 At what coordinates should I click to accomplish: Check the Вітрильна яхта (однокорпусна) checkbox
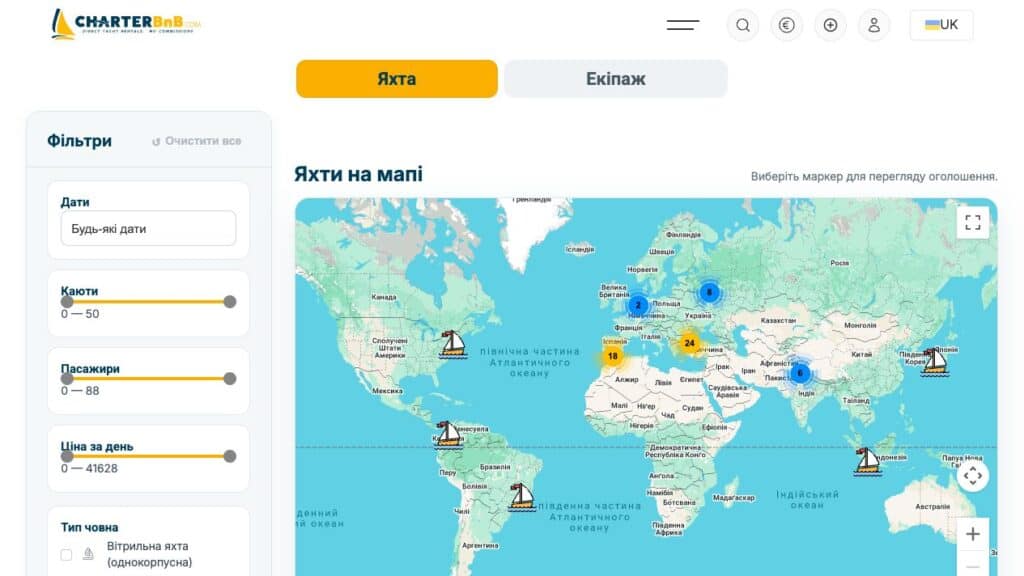point(67,555)
